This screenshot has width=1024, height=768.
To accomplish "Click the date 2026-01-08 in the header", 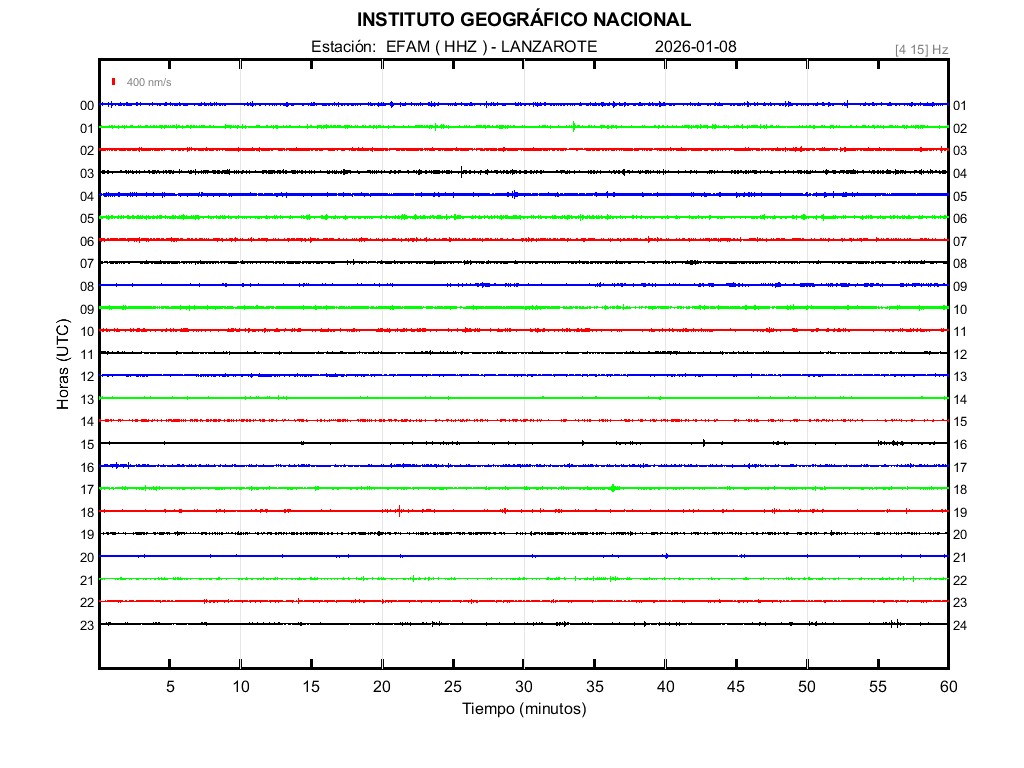I will coord(696,47).
